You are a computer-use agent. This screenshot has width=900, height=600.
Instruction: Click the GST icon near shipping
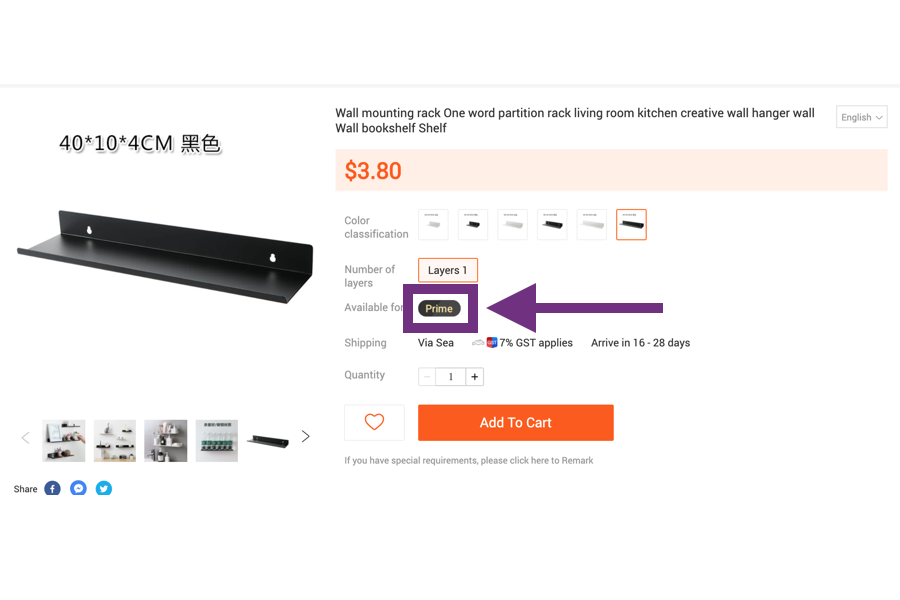coord(492,343)
